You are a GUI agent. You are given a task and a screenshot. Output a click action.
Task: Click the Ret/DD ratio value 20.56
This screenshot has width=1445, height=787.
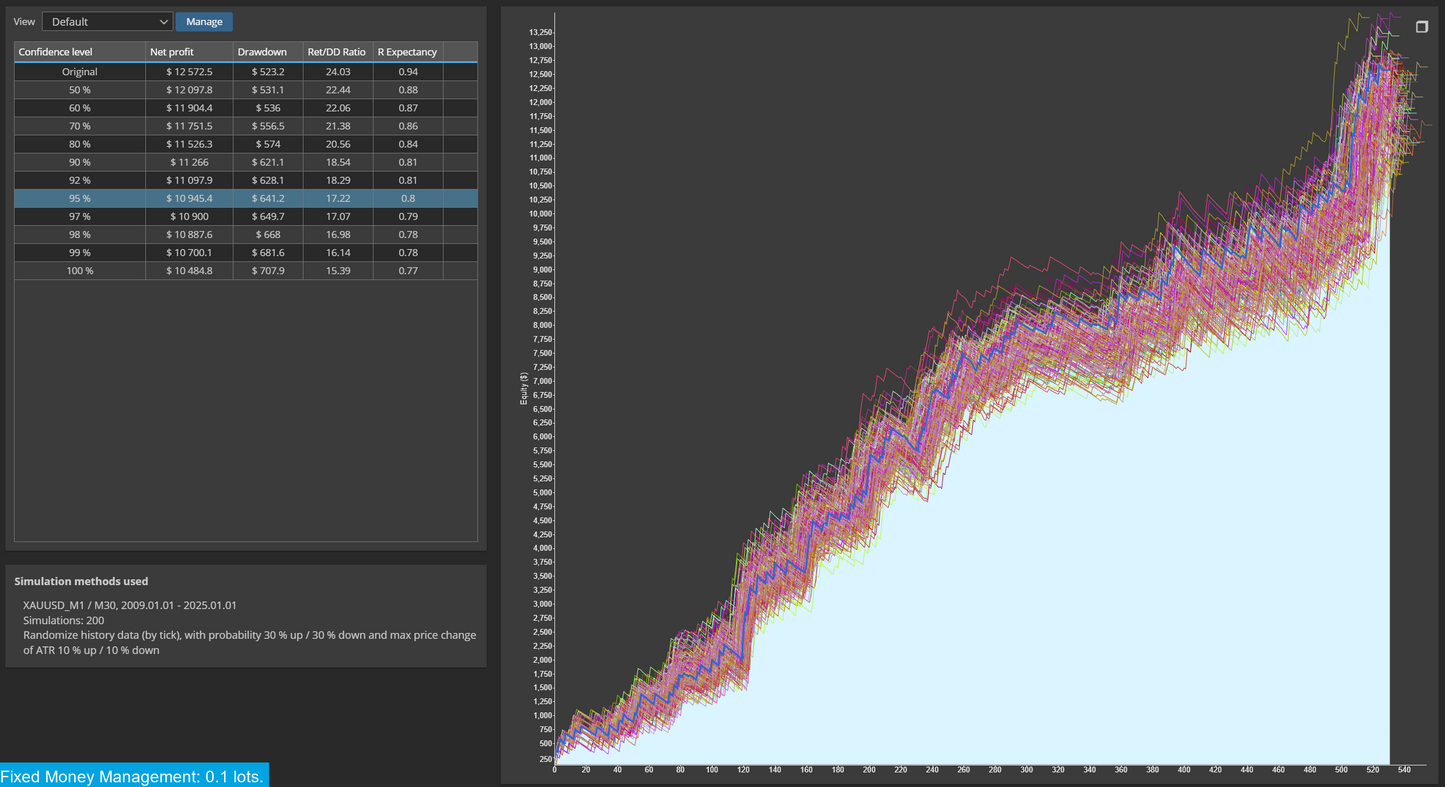tap(338, 144)
